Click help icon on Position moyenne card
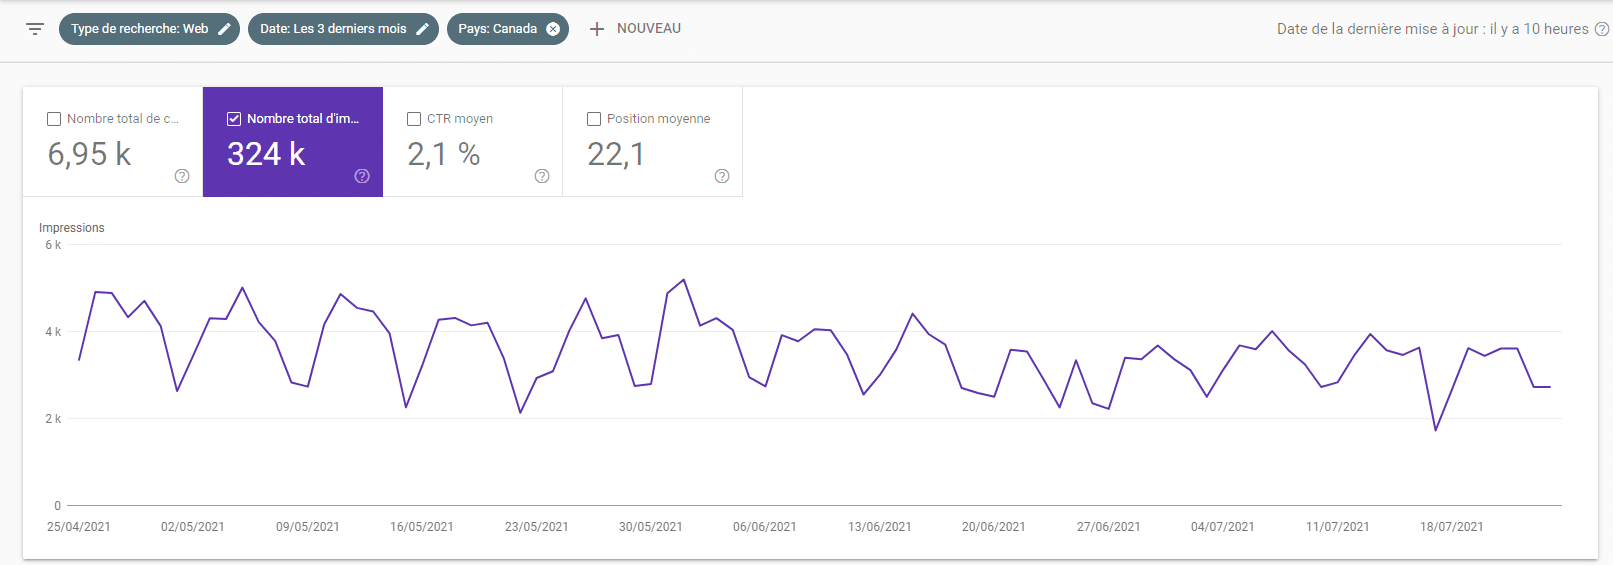 click(x=722, y=176)
